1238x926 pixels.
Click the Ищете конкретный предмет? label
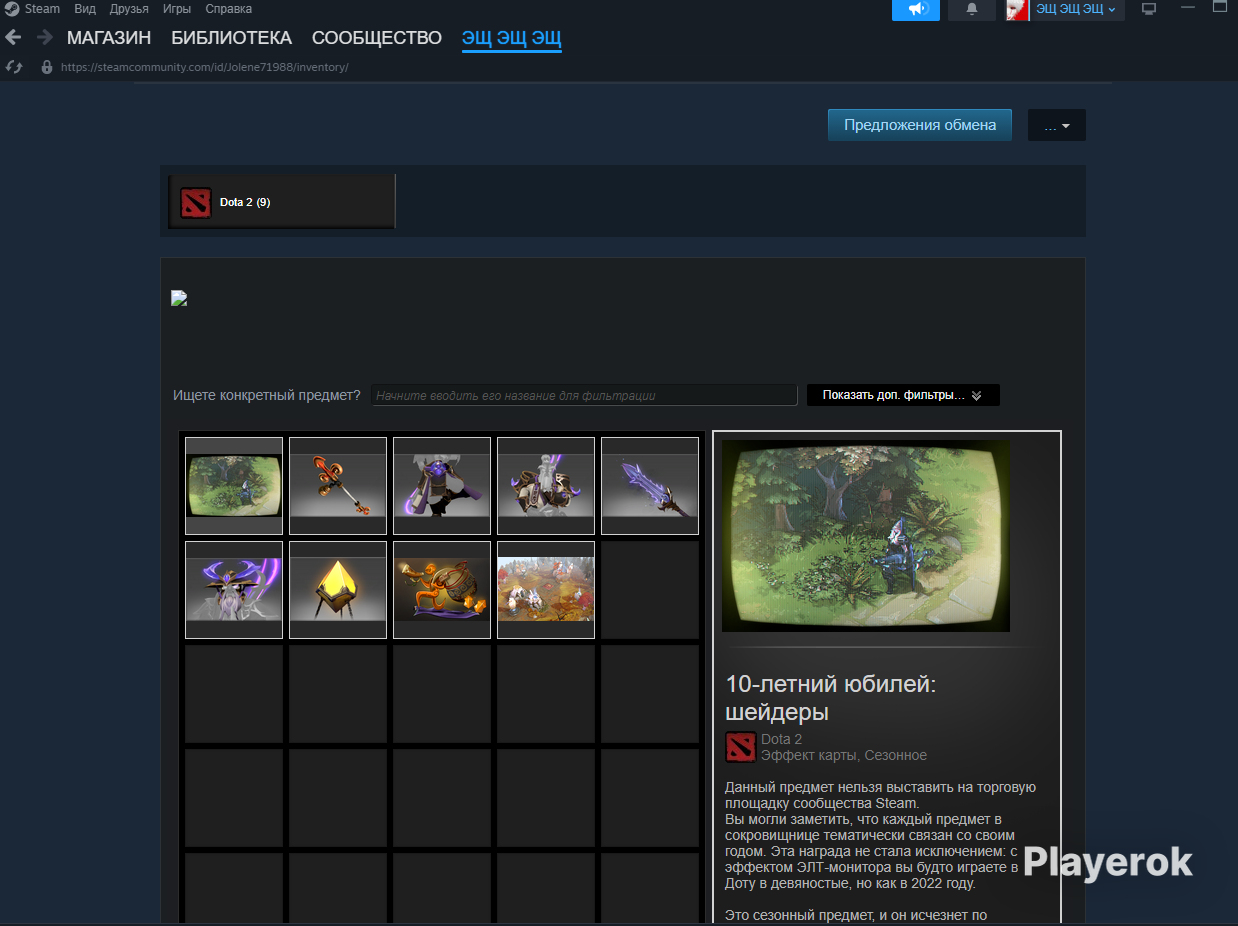point(267,395)
